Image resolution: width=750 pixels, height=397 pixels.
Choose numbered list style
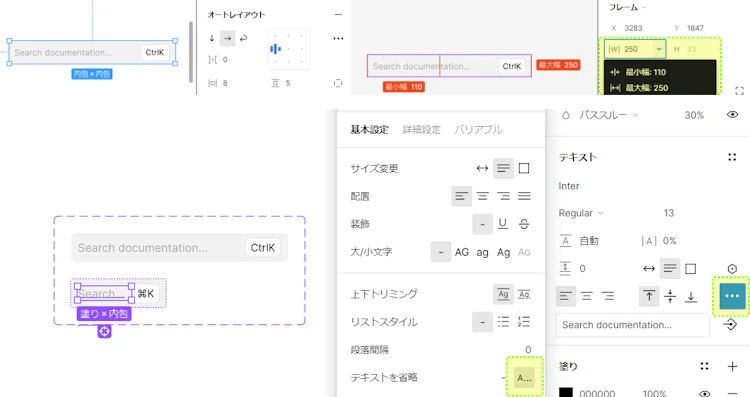tap(524, 321)
